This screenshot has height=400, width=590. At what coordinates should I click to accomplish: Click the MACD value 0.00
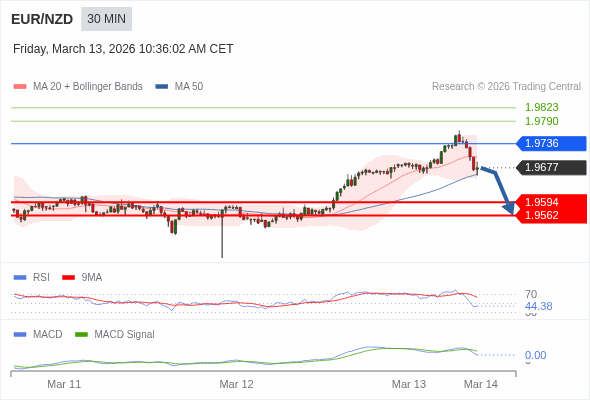[x=535, y=355]
